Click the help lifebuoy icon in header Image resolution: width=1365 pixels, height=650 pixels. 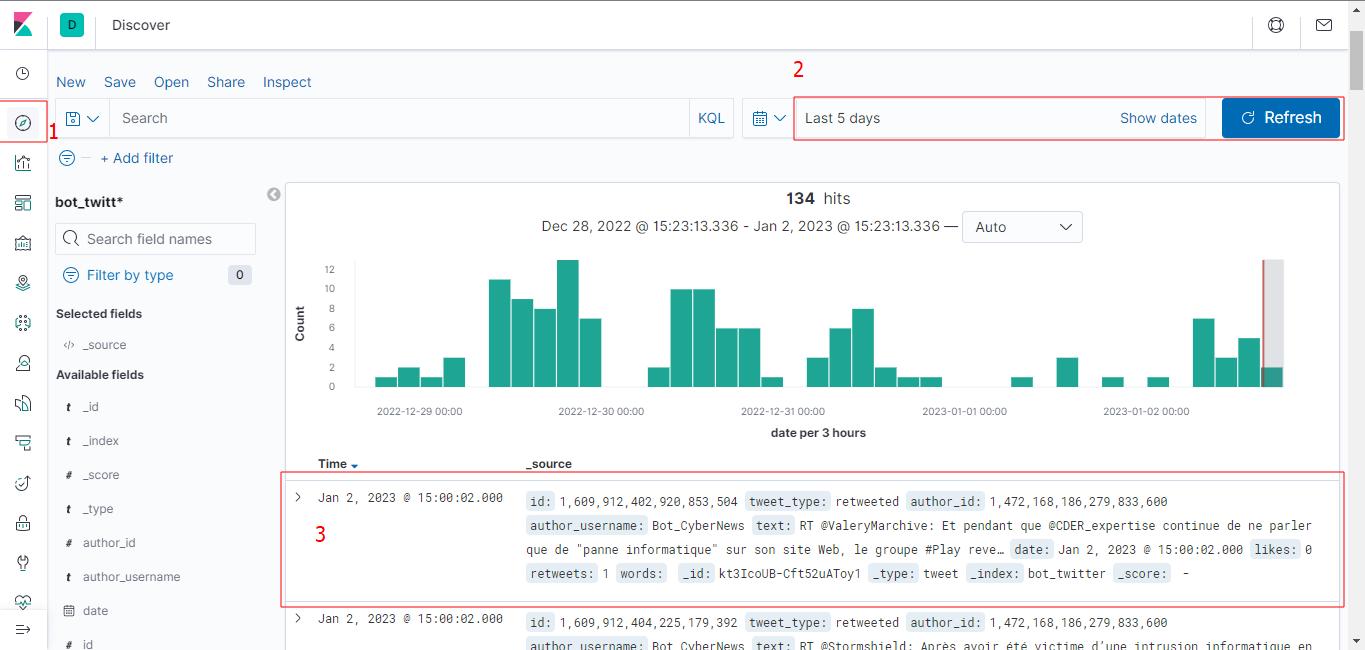point(1276,25)
